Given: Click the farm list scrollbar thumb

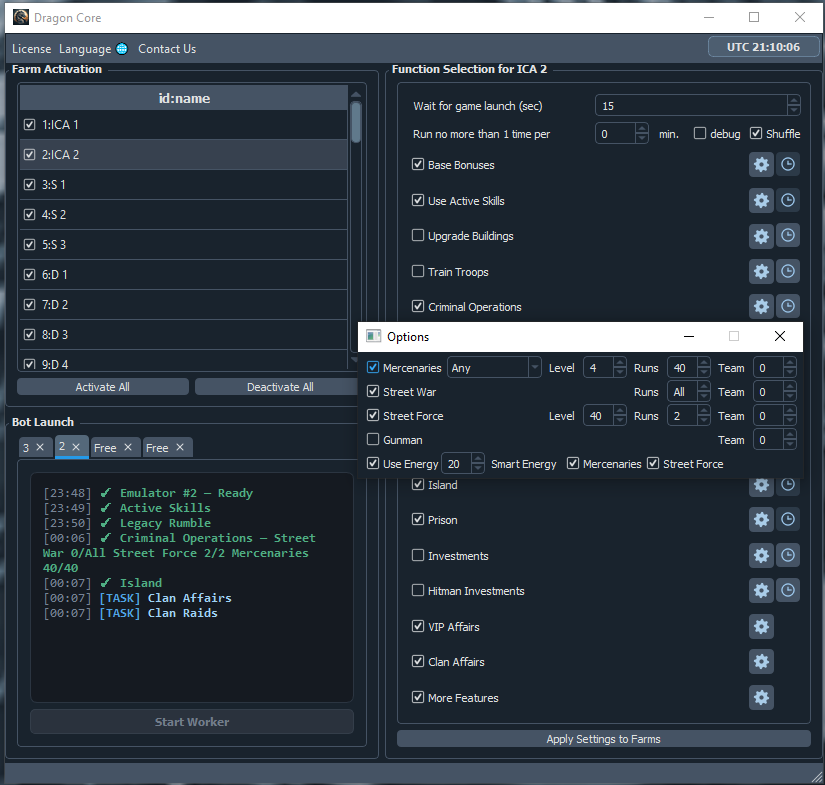Looking at the screenshot, I should pyautogui.click(x=356, y=122).
